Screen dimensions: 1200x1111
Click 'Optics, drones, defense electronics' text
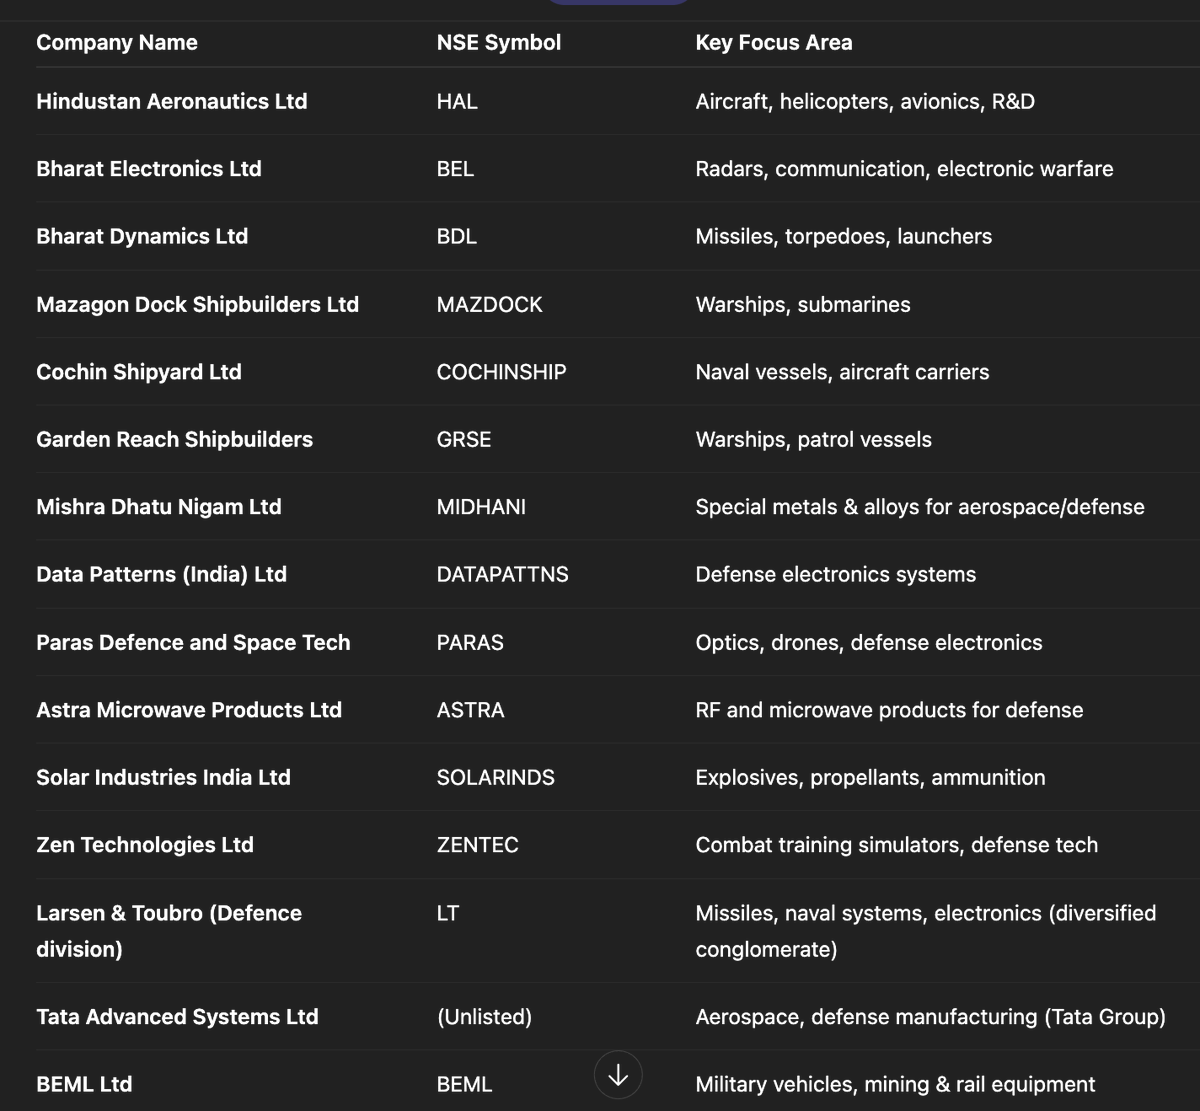pos(869,643)
